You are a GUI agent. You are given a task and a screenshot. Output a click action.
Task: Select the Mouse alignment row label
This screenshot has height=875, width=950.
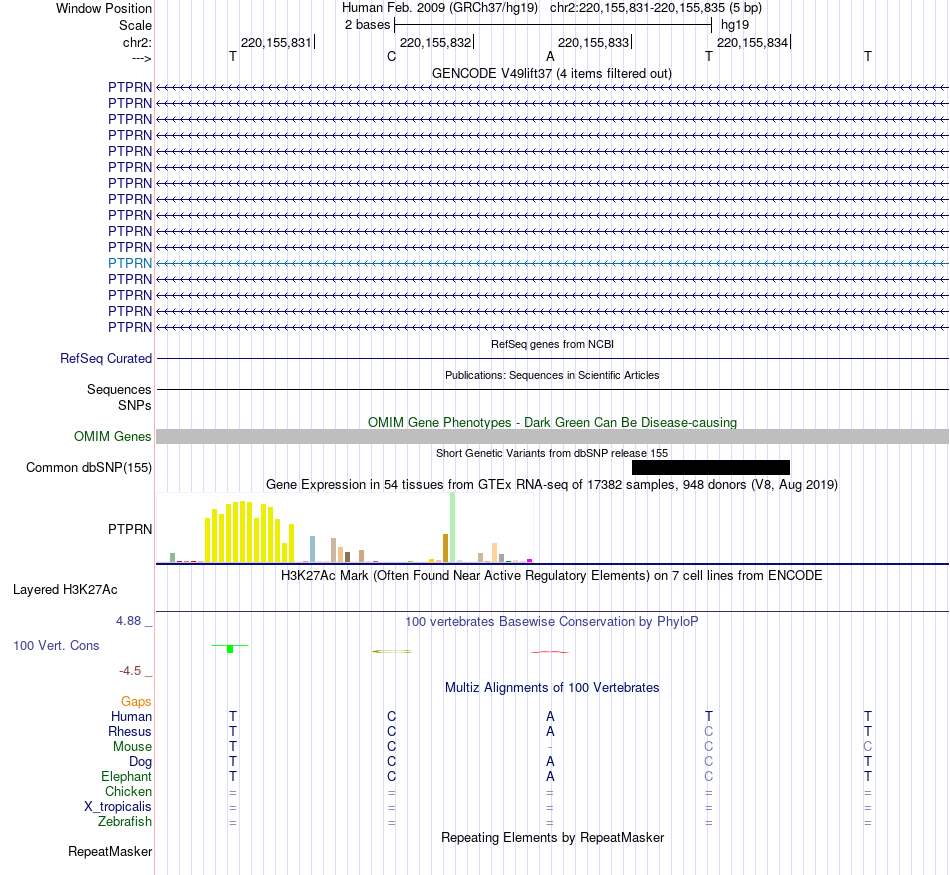132,747
